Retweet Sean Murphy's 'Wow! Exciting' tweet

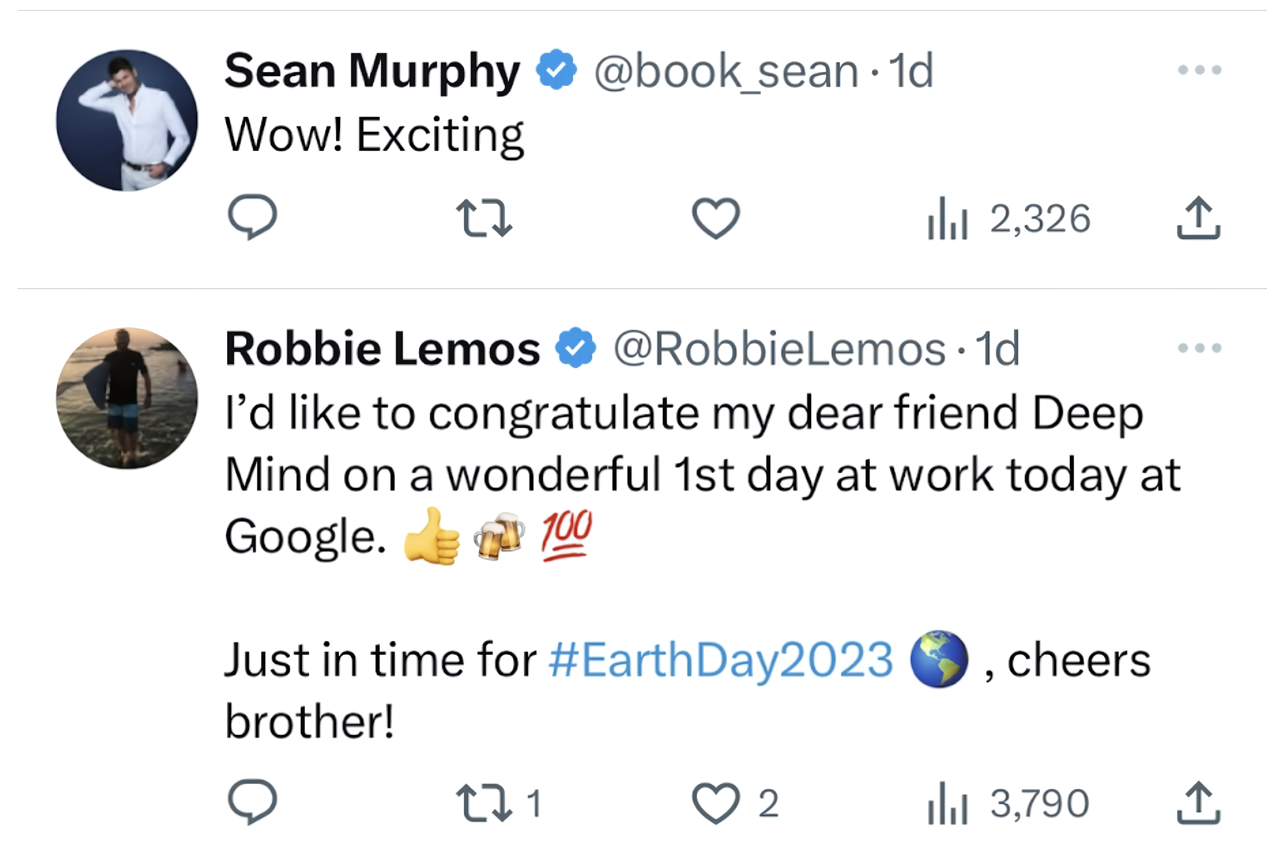click(x=484, y=219)
